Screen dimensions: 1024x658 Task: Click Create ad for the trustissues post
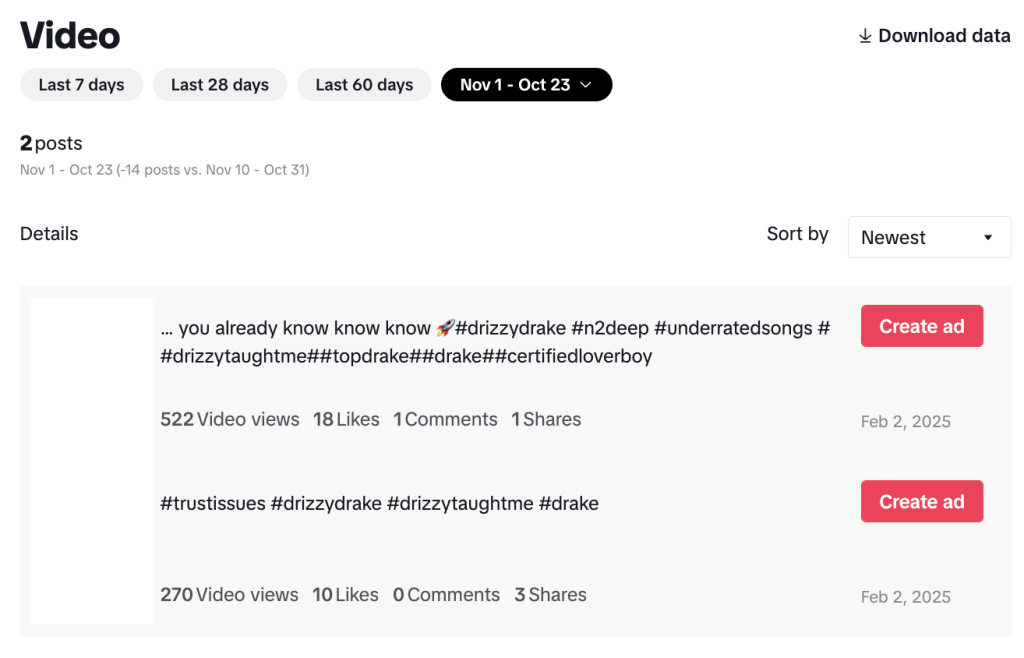922,501
